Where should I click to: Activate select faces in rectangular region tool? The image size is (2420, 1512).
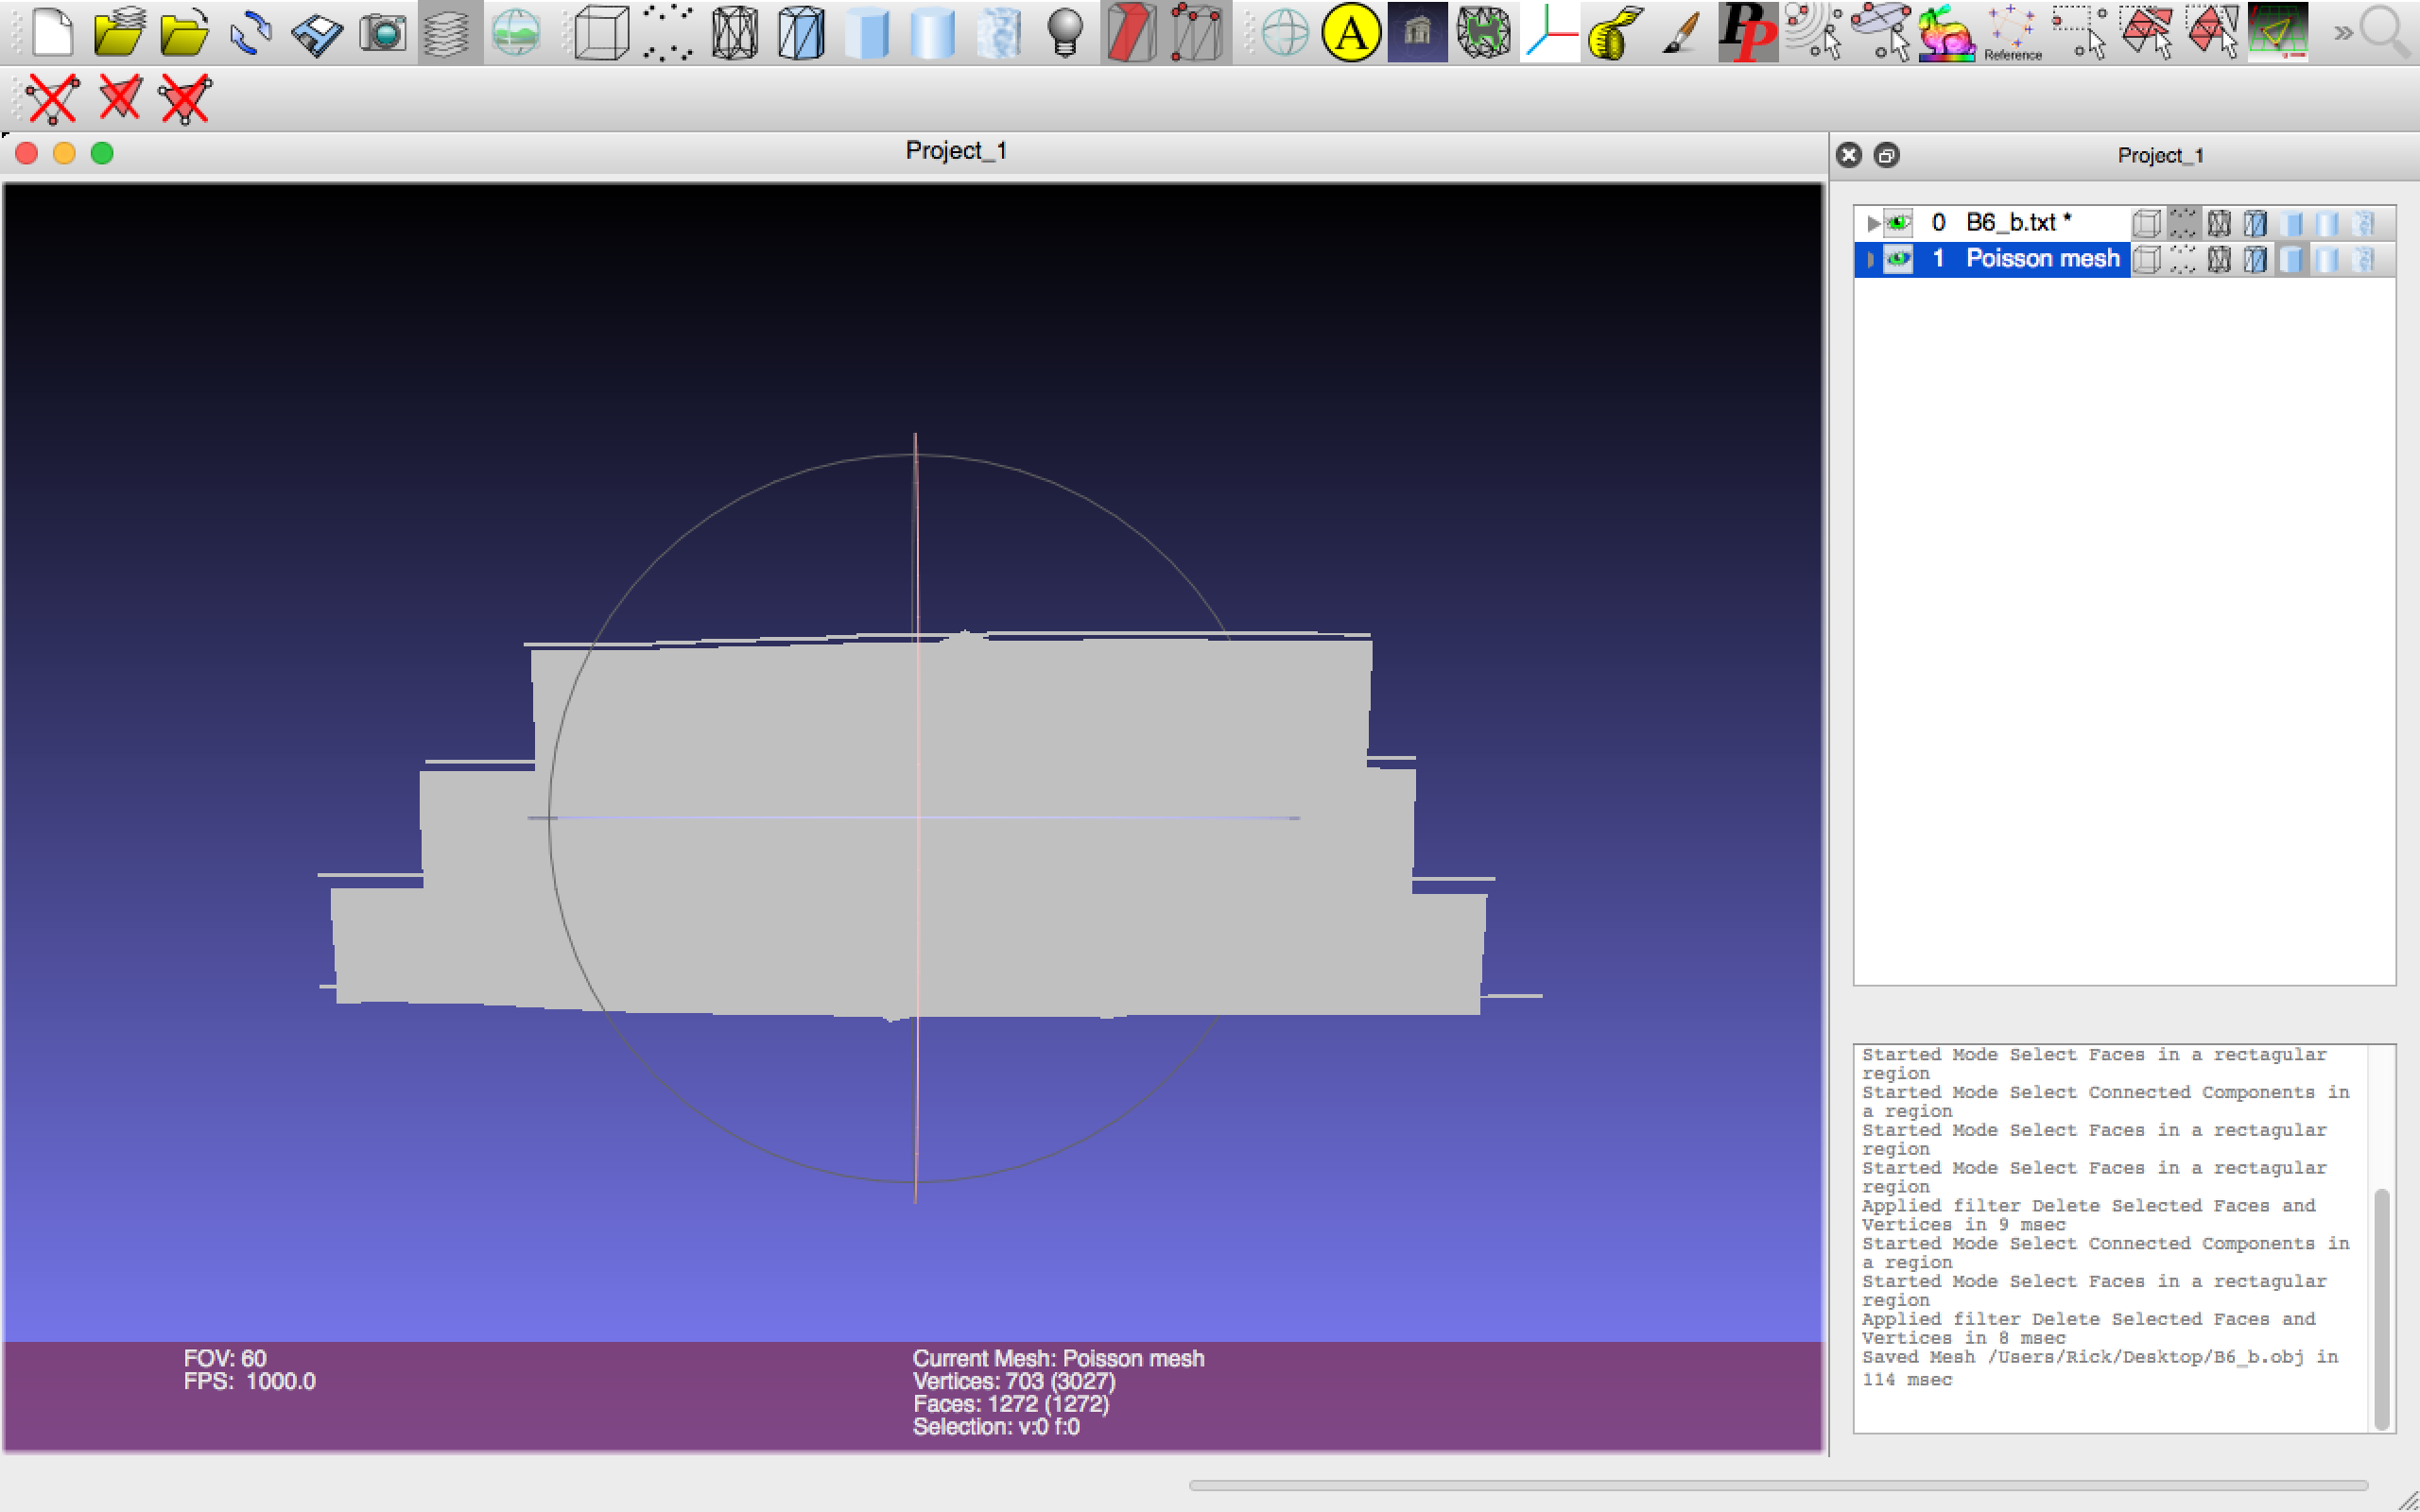click(2146, 32)
